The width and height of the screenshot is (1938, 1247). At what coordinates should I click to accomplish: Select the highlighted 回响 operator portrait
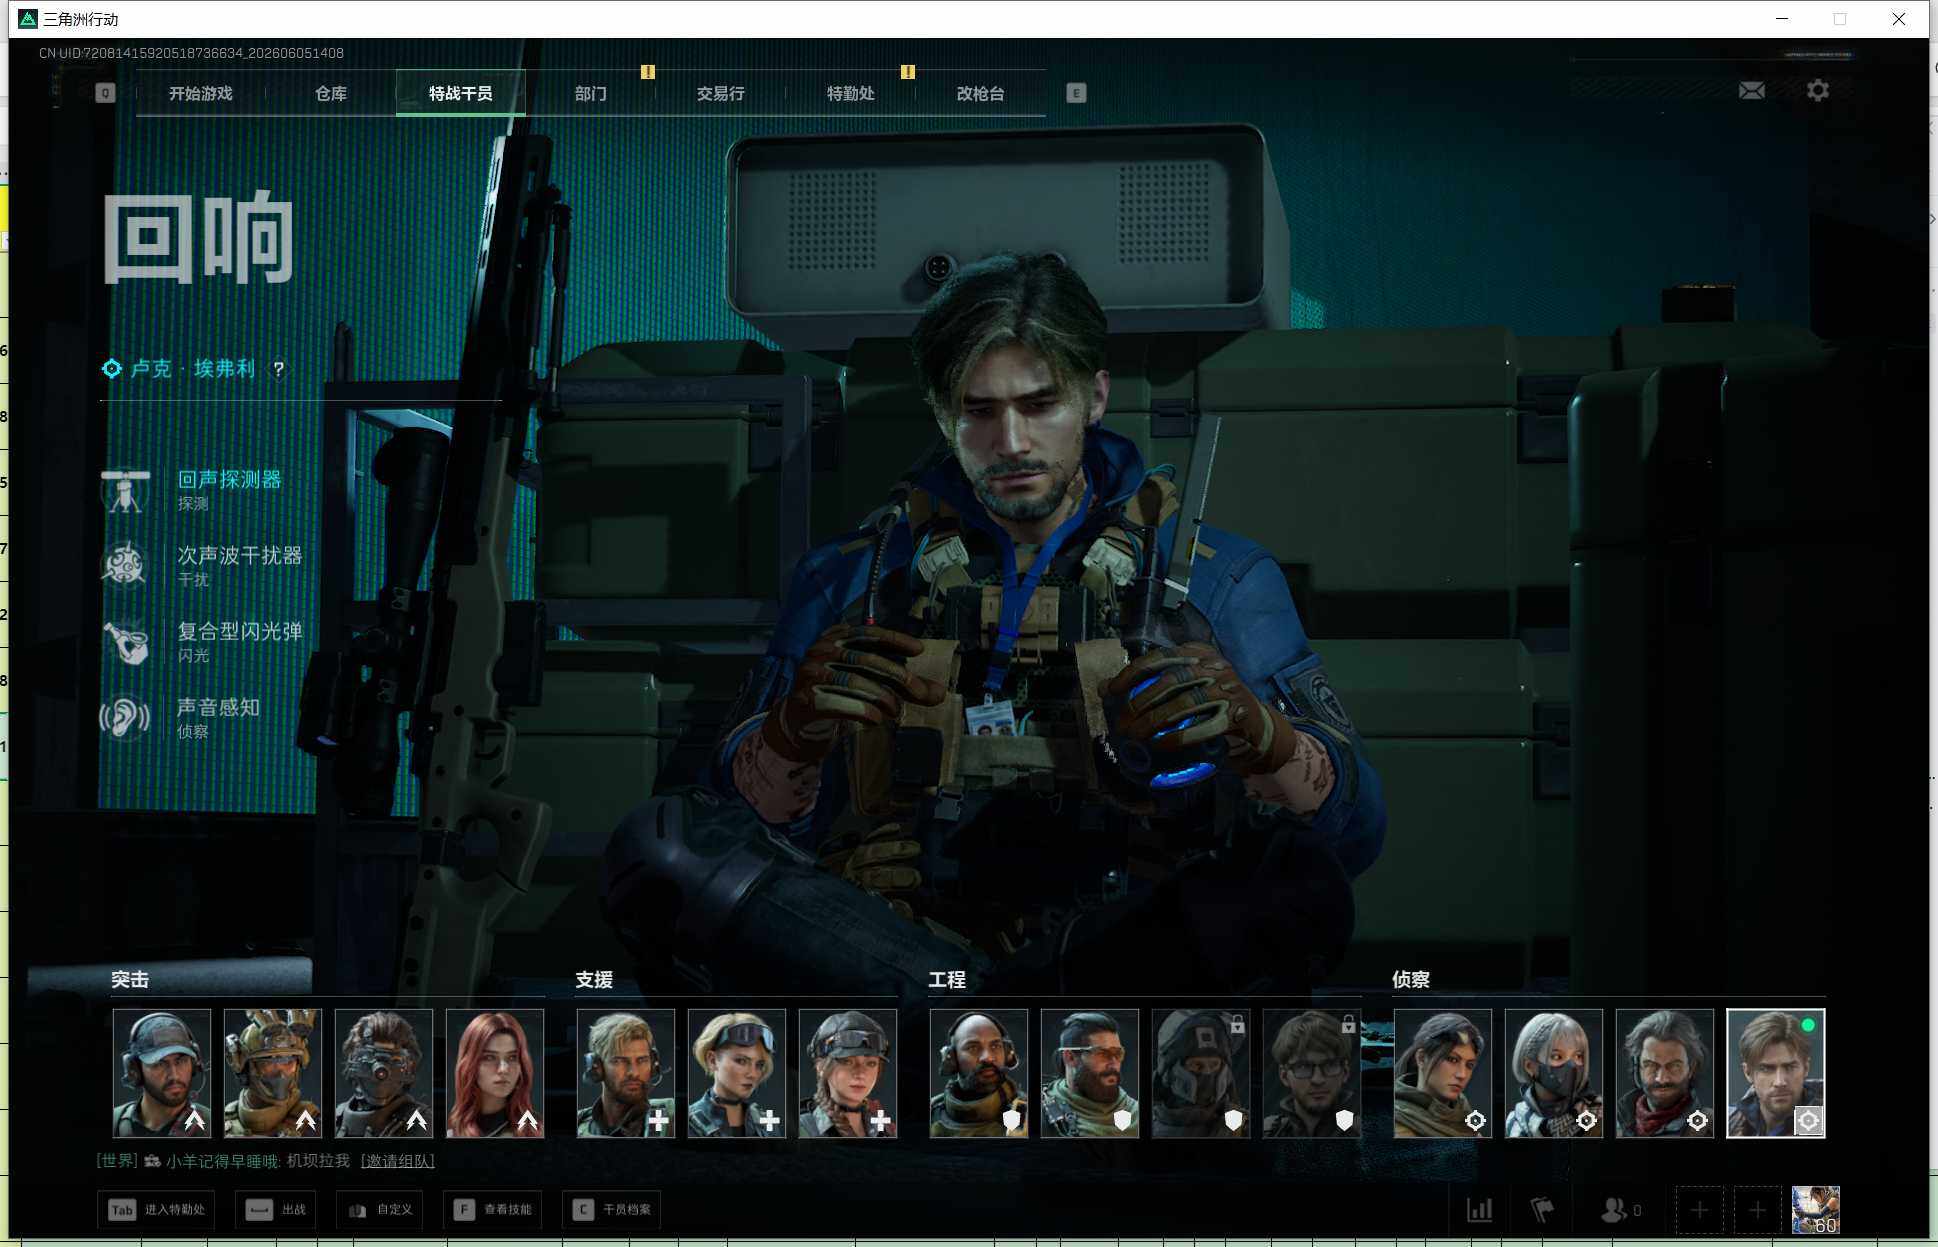pos(1776,1073)
